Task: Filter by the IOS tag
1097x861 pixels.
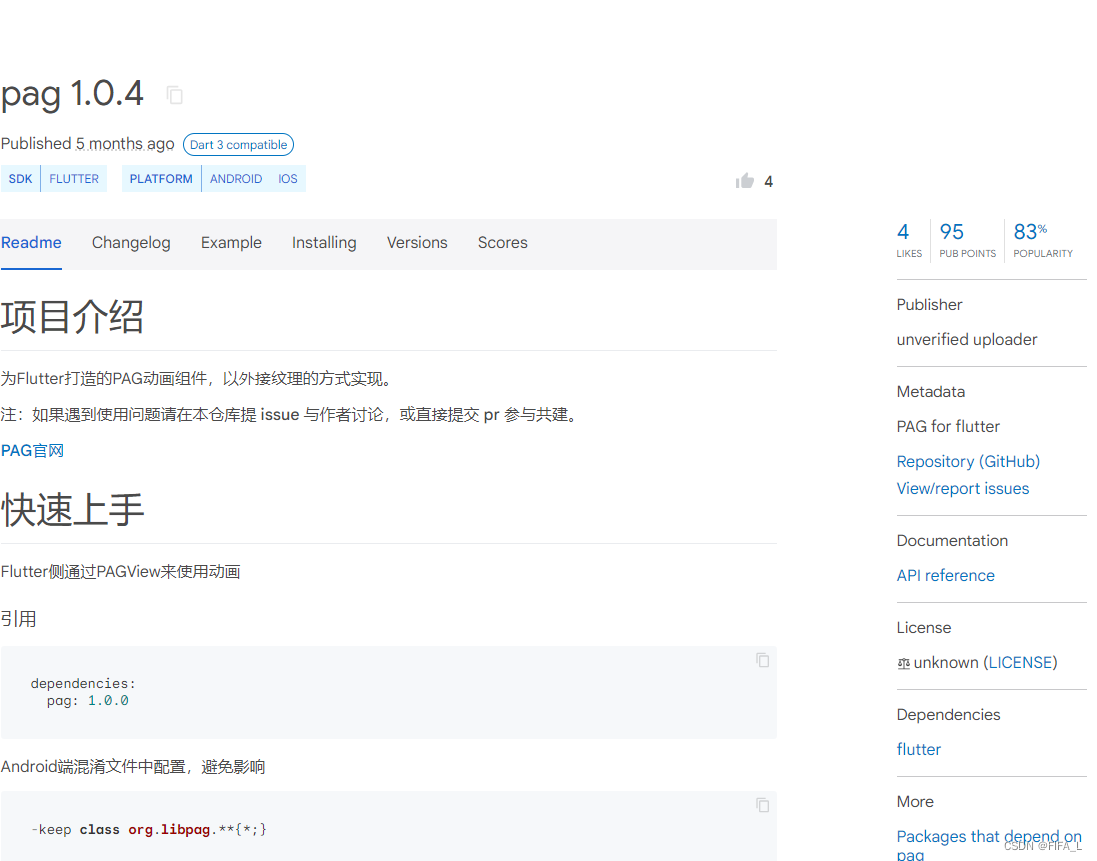Action: 288,179
